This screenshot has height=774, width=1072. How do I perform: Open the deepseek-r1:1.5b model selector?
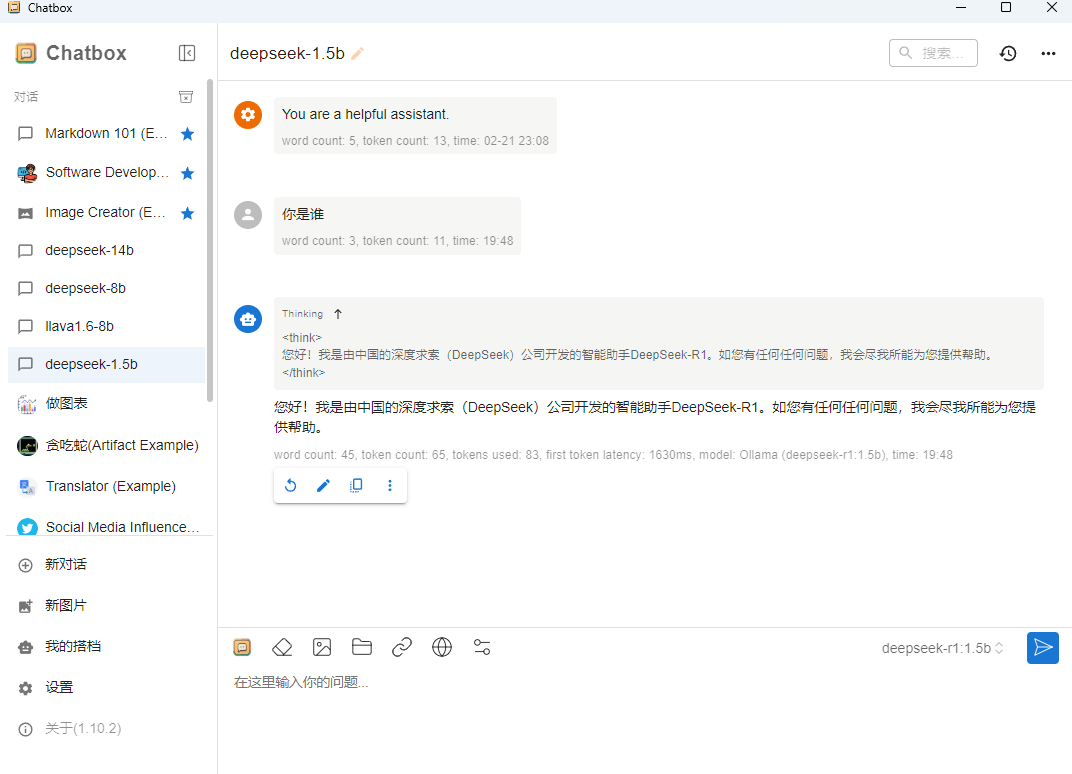click(942, 648)
